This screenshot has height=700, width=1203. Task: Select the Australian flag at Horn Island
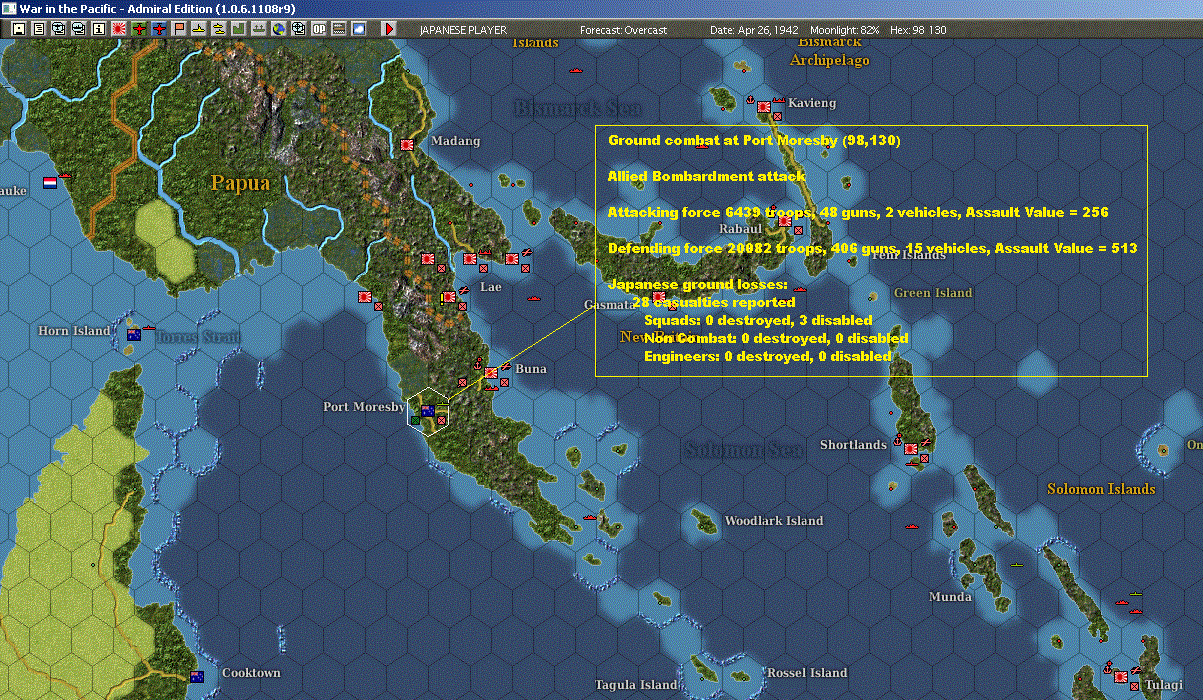pos(134,335)
